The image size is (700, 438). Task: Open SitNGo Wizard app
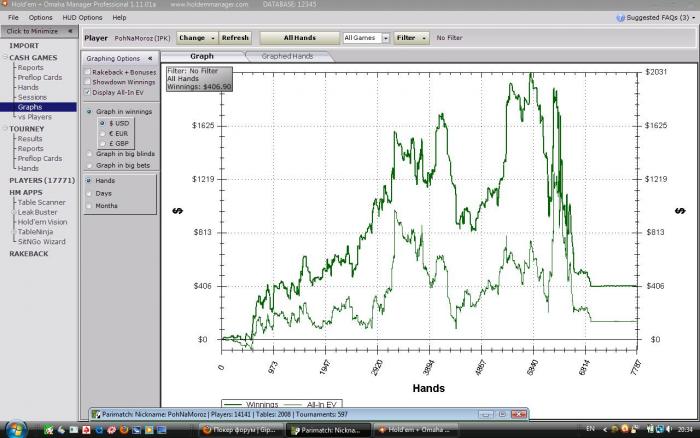tap(42, 242)
